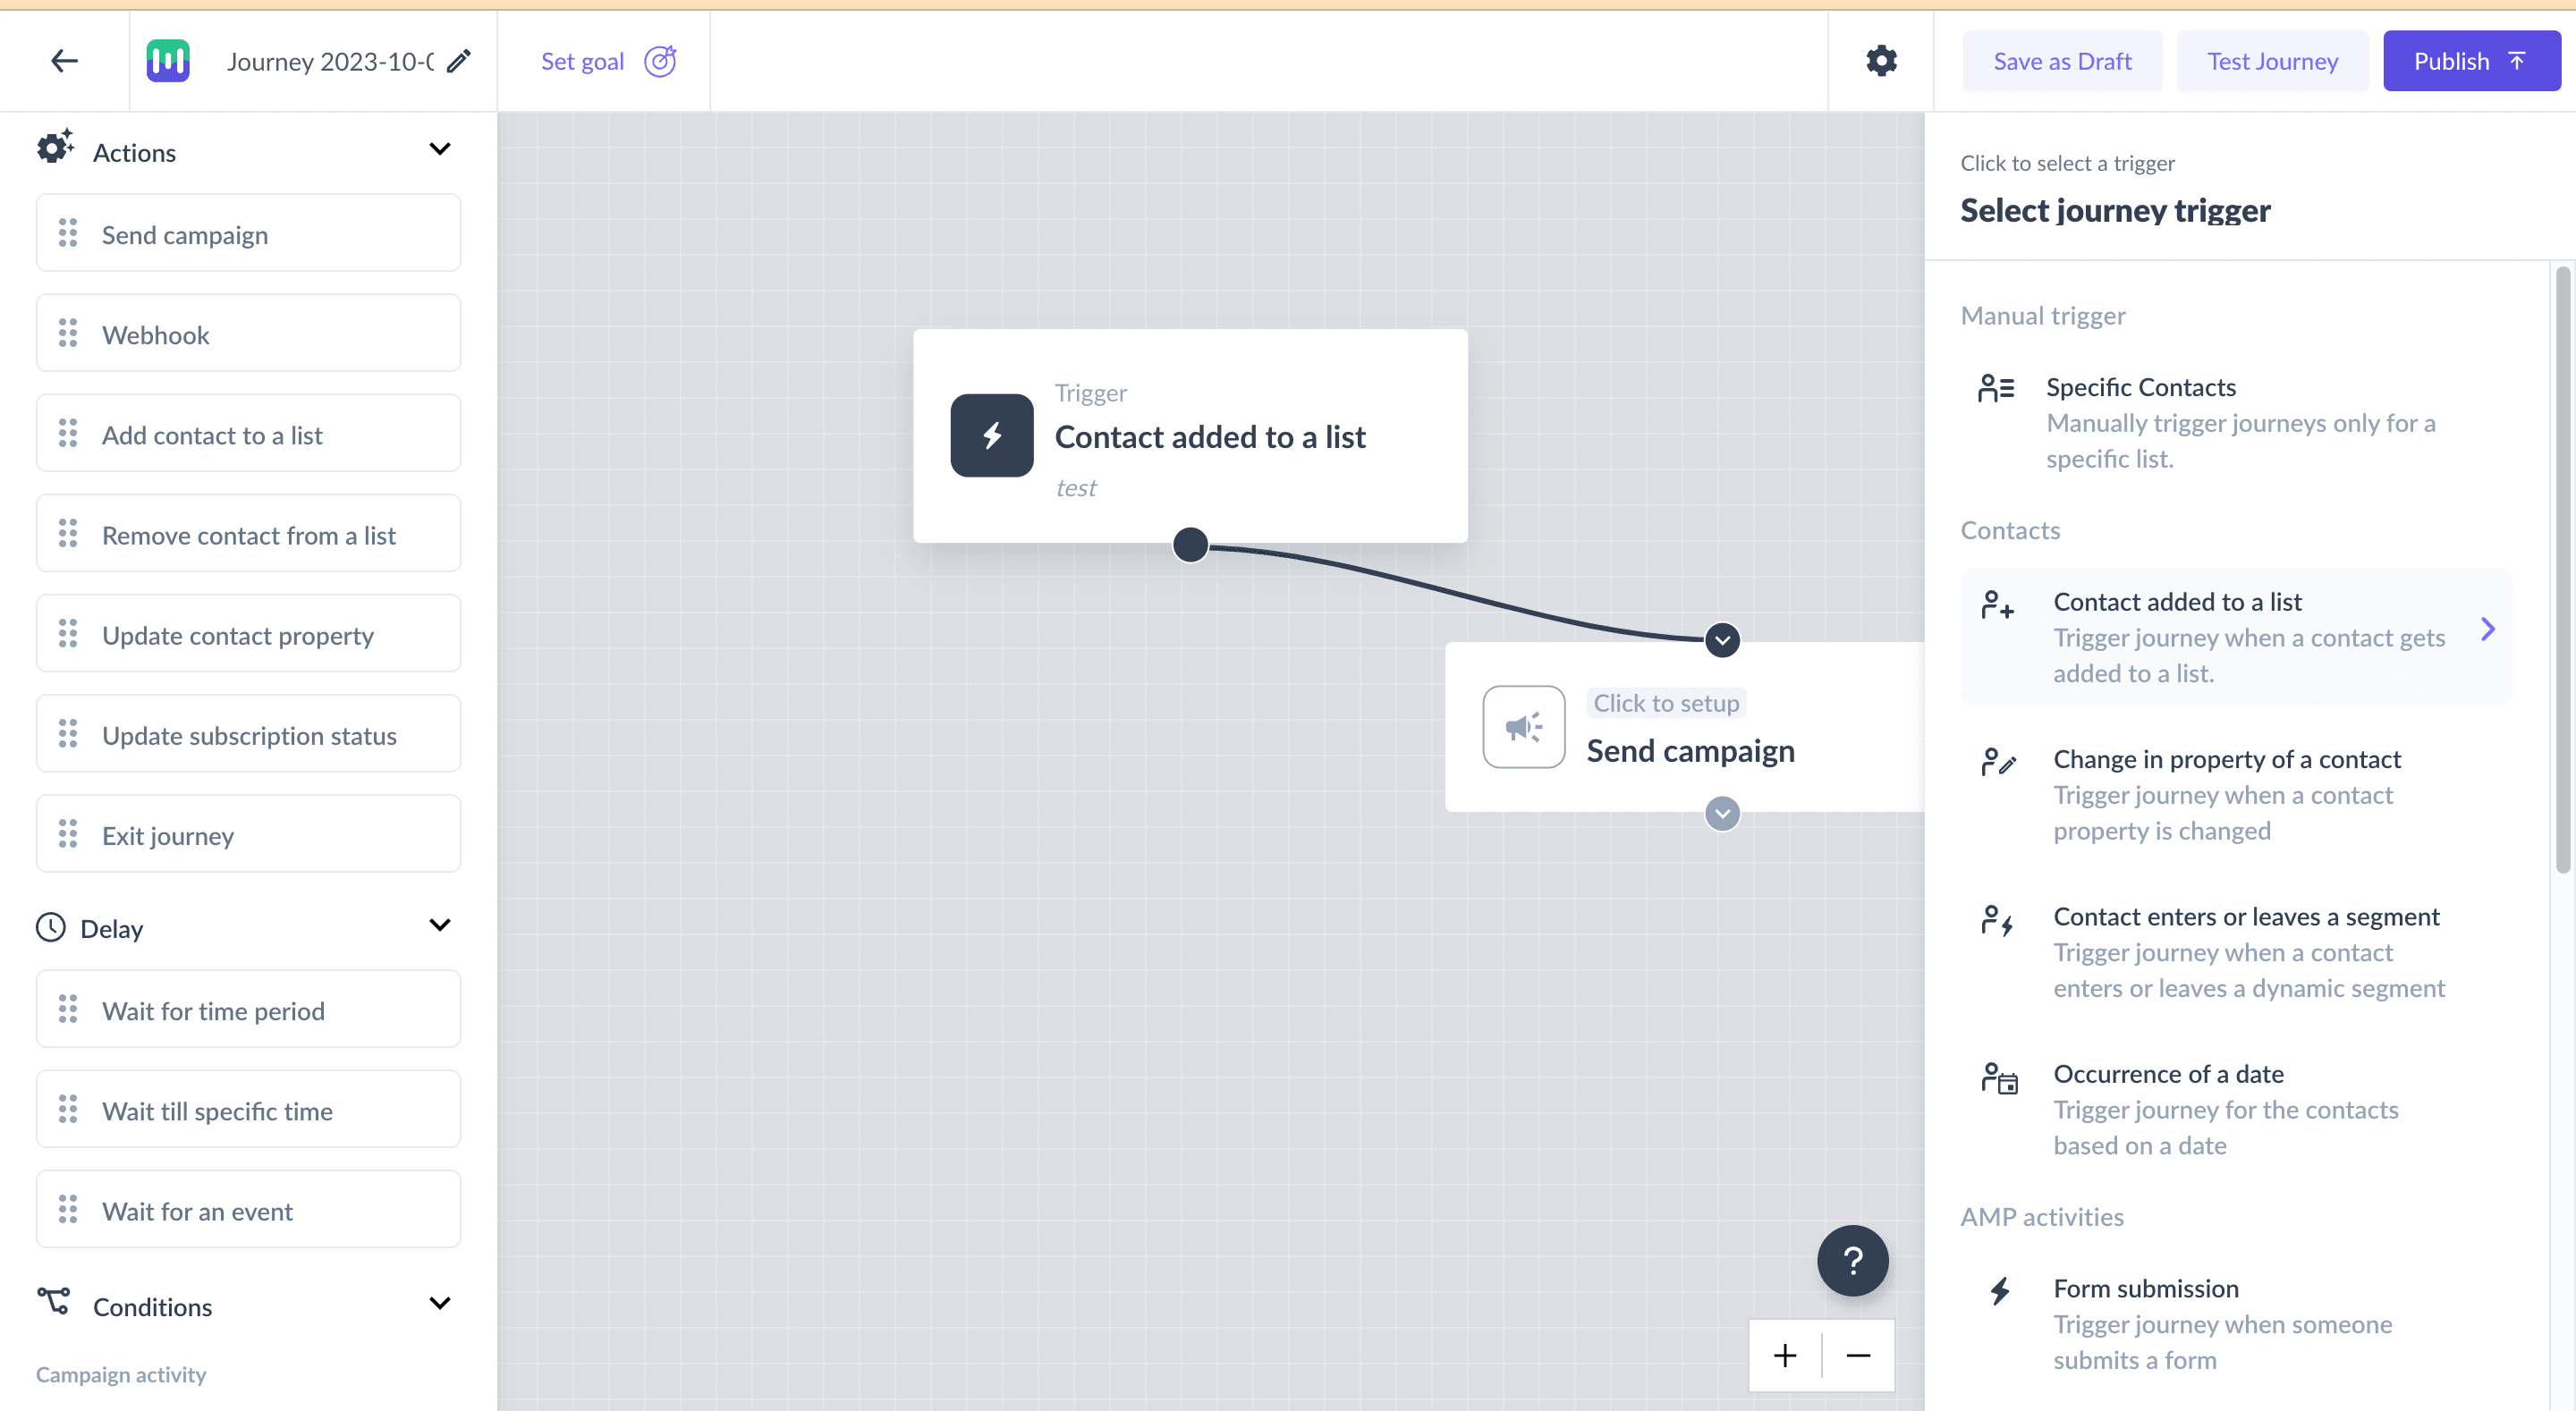Click the lightning bolt icon on the Trigger node

coord(991,435)
